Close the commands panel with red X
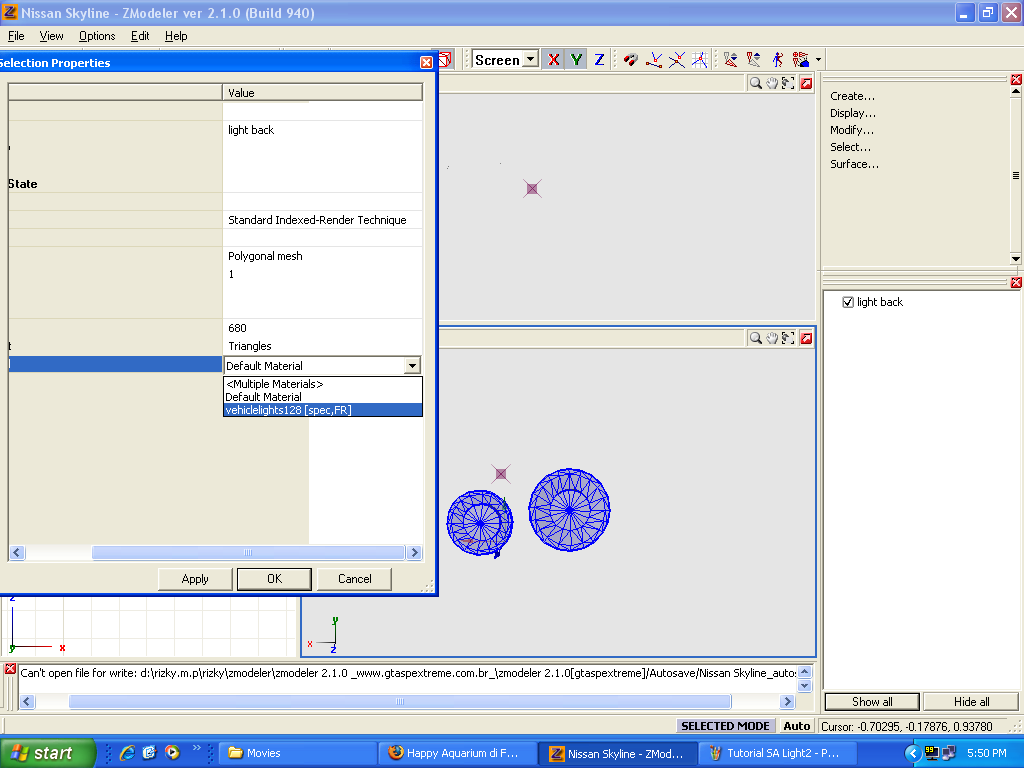This screenshot has height=768, width=1024. [1016, 80]
